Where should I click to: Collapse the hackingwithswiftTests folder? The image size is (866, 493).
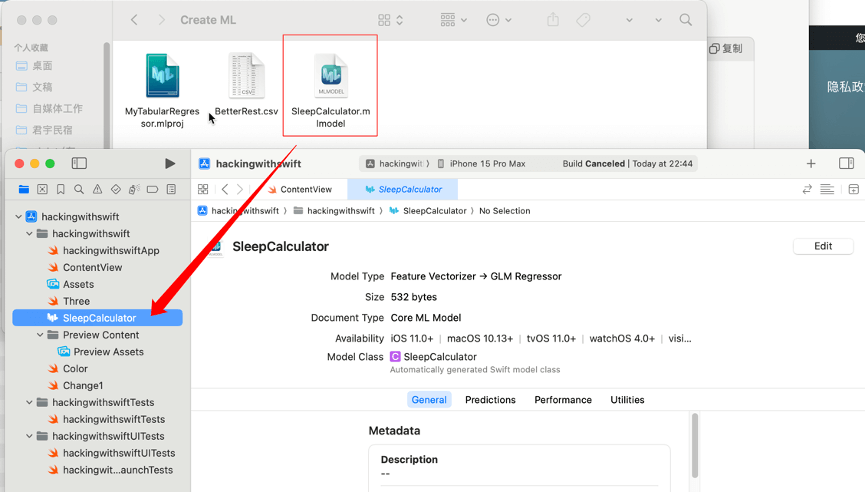(x=29, y=402)
